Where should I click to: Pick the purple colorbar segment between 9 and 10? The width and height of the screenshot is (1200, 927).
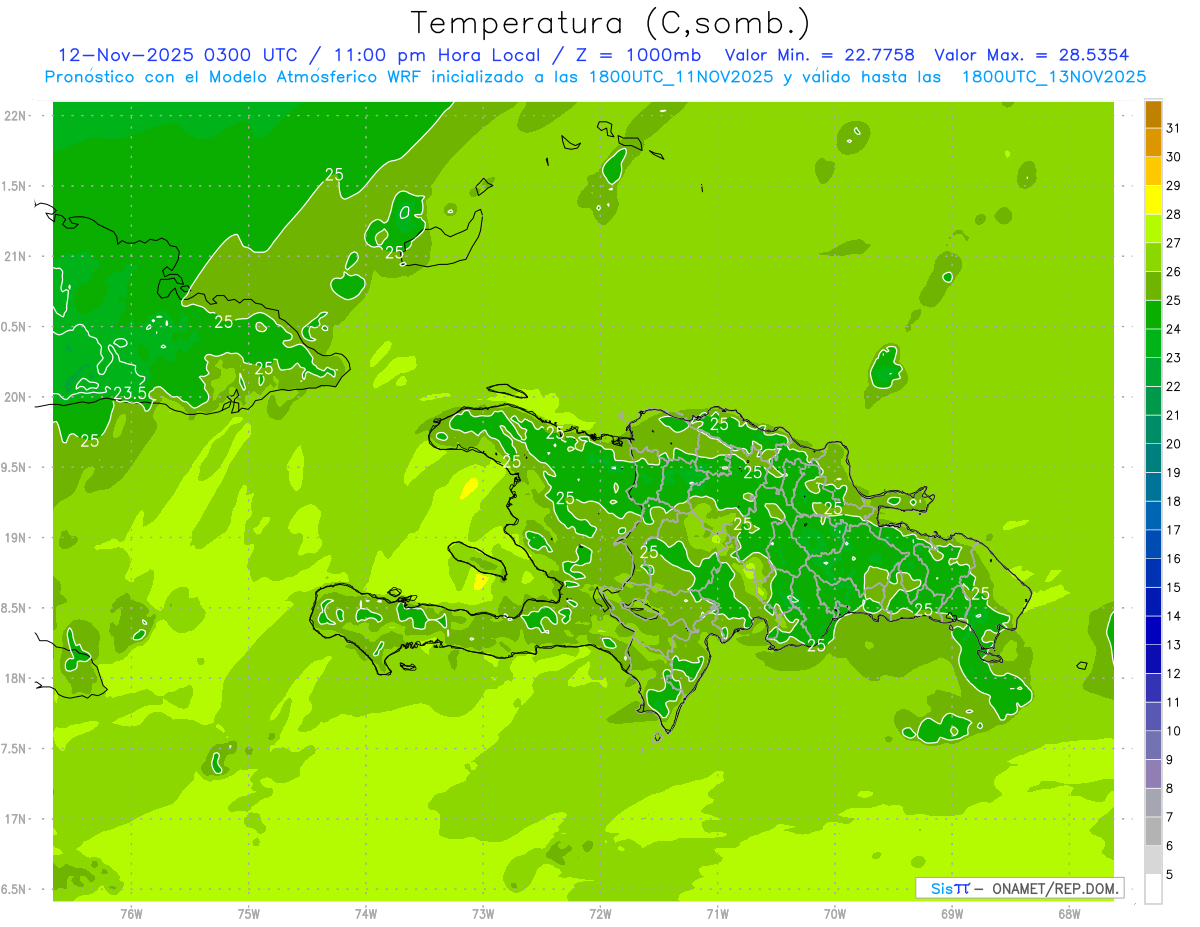pos(1153,745)
